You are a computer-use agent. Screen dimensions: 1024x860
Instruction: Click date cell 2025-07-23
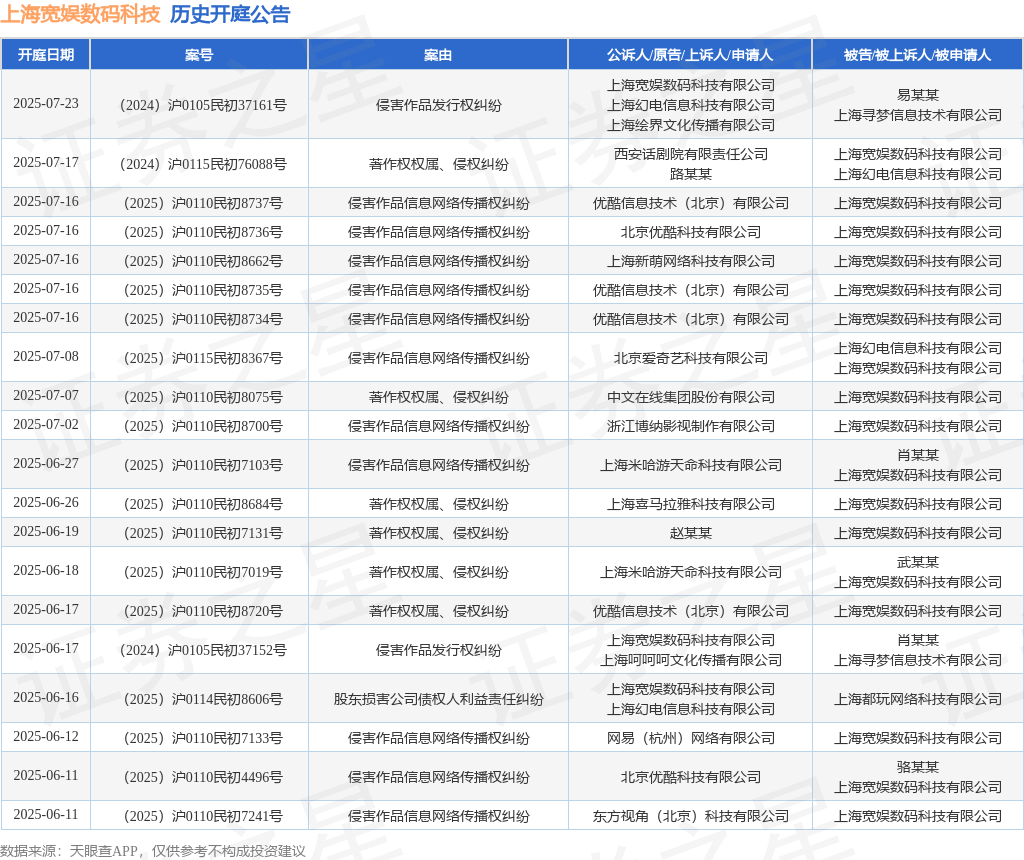point(46,104)
